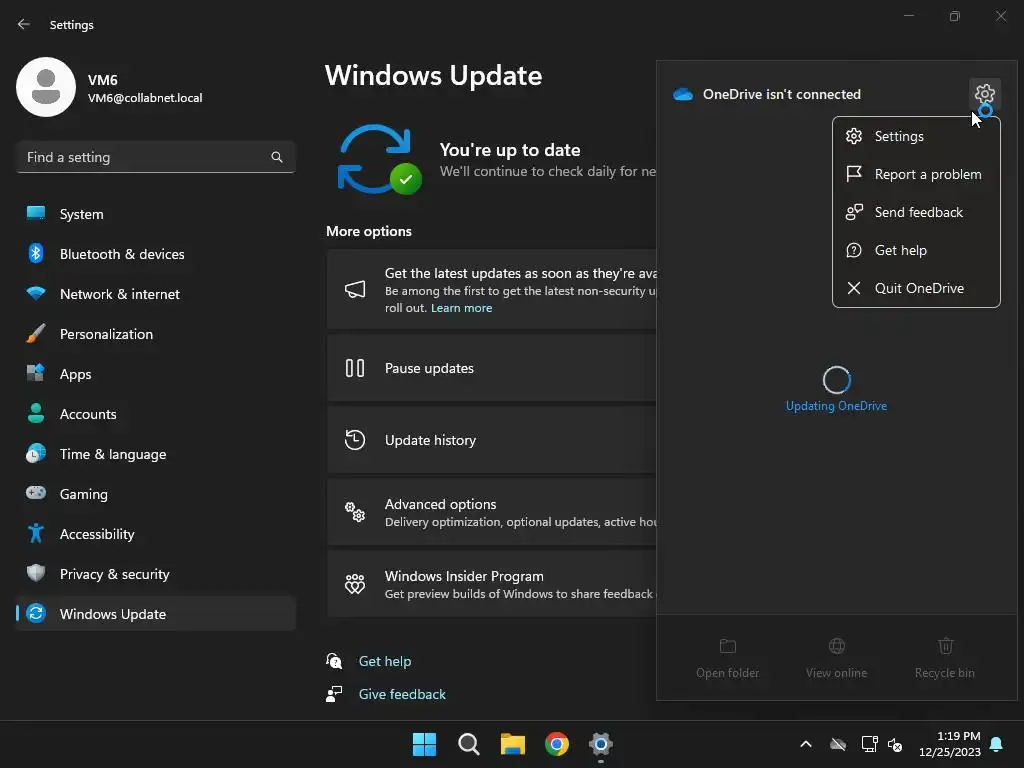
Task: Open Privacy & security category
Action: pos(155,574)
